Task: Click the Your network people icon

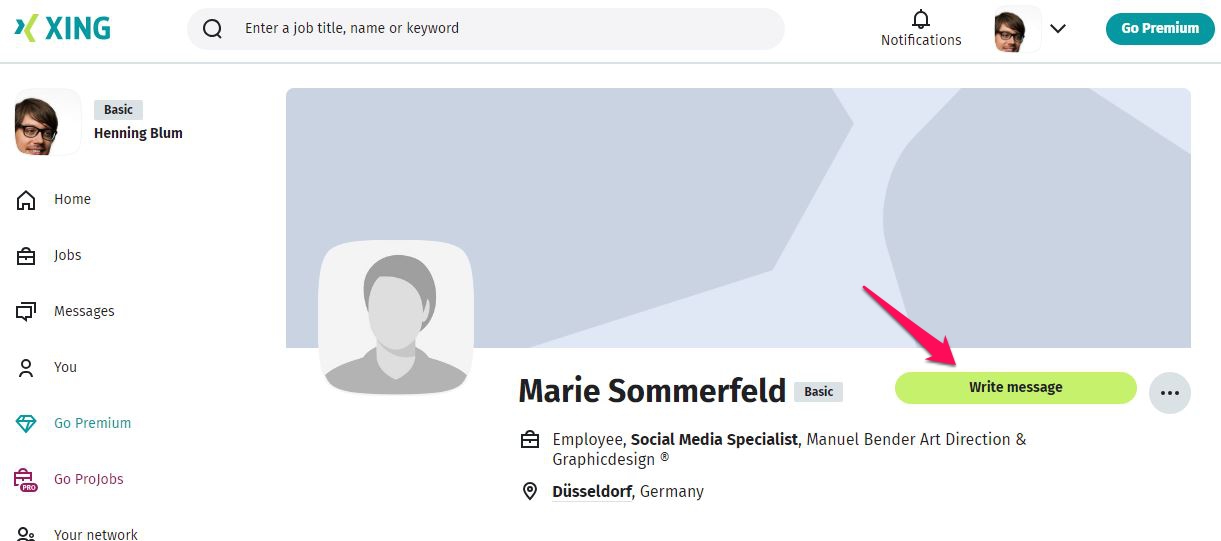Action: pos(27,535)
